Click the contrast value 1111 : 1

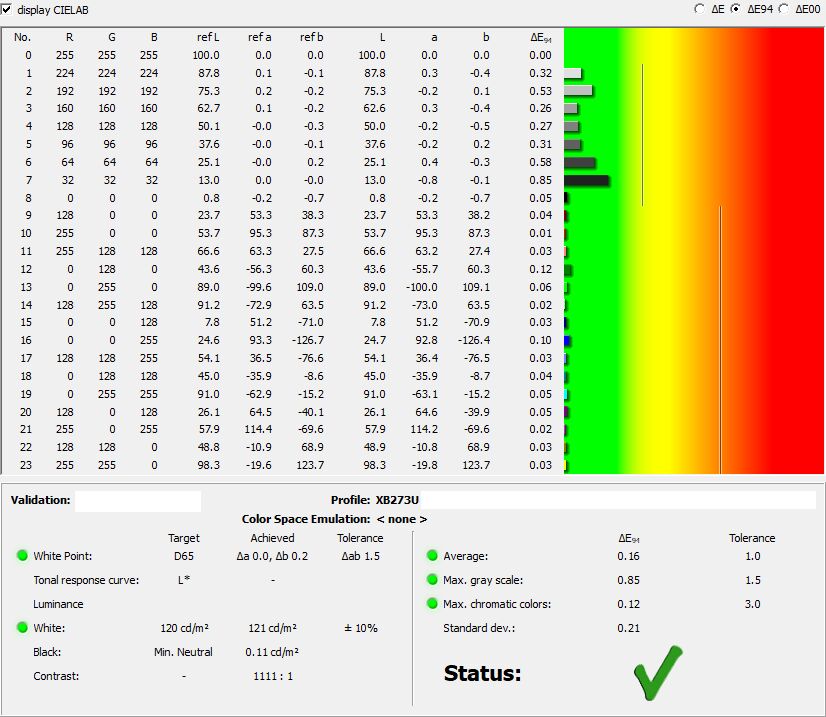273,676
